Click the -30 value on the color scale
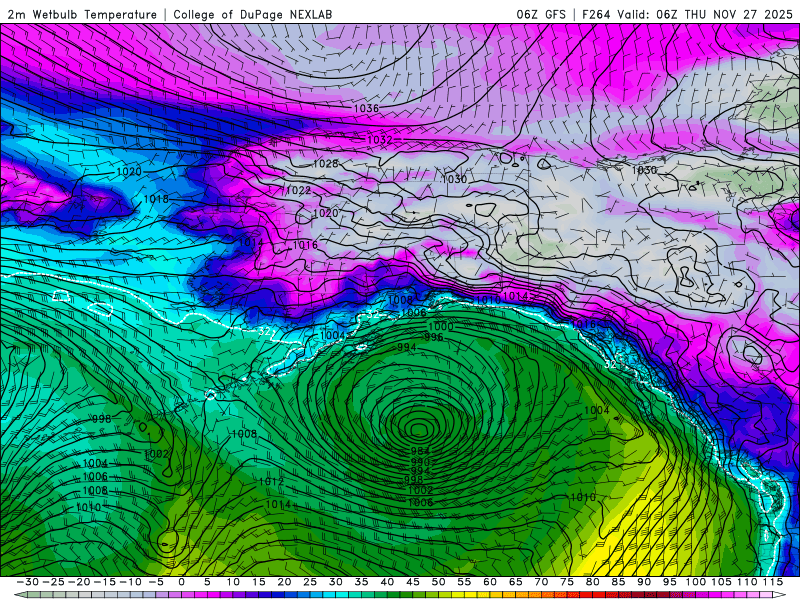Viewport: 800px width, 600px height. click(x=27, y=582)
